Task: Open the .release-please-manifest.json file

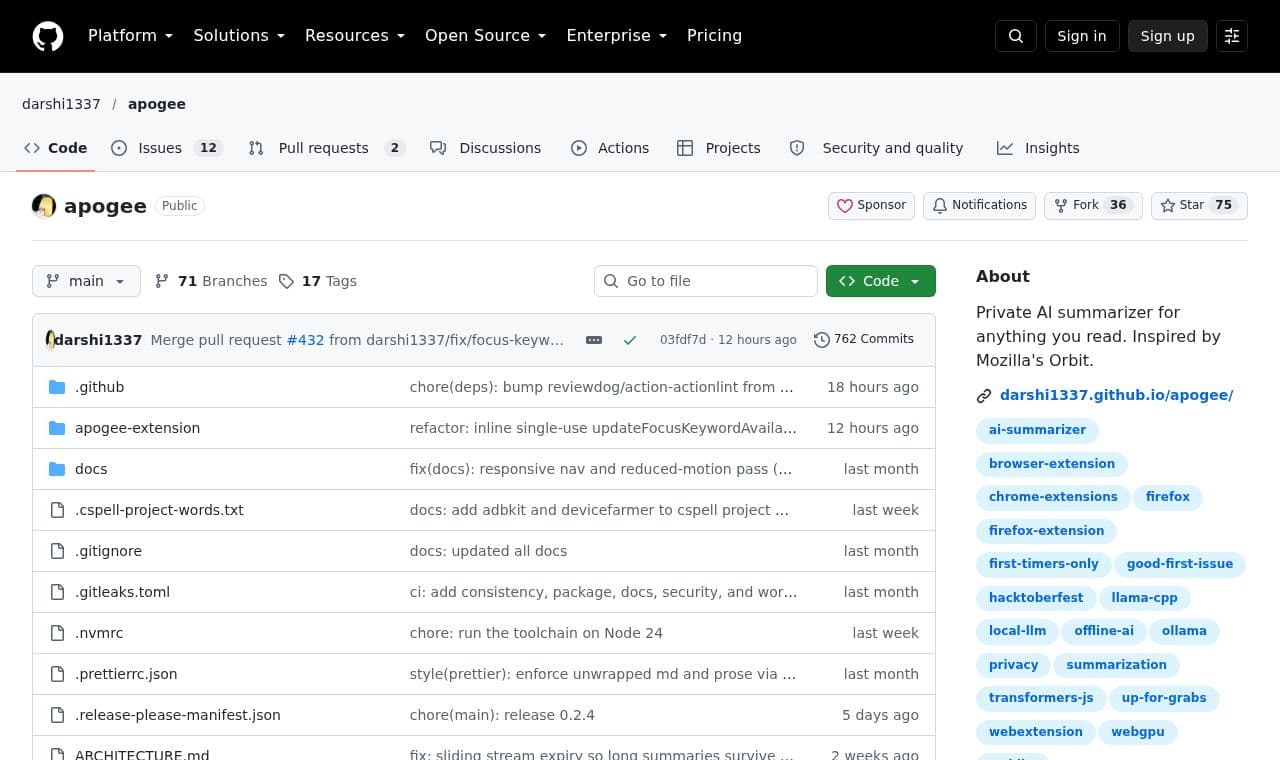Action: tap(178, 715)
